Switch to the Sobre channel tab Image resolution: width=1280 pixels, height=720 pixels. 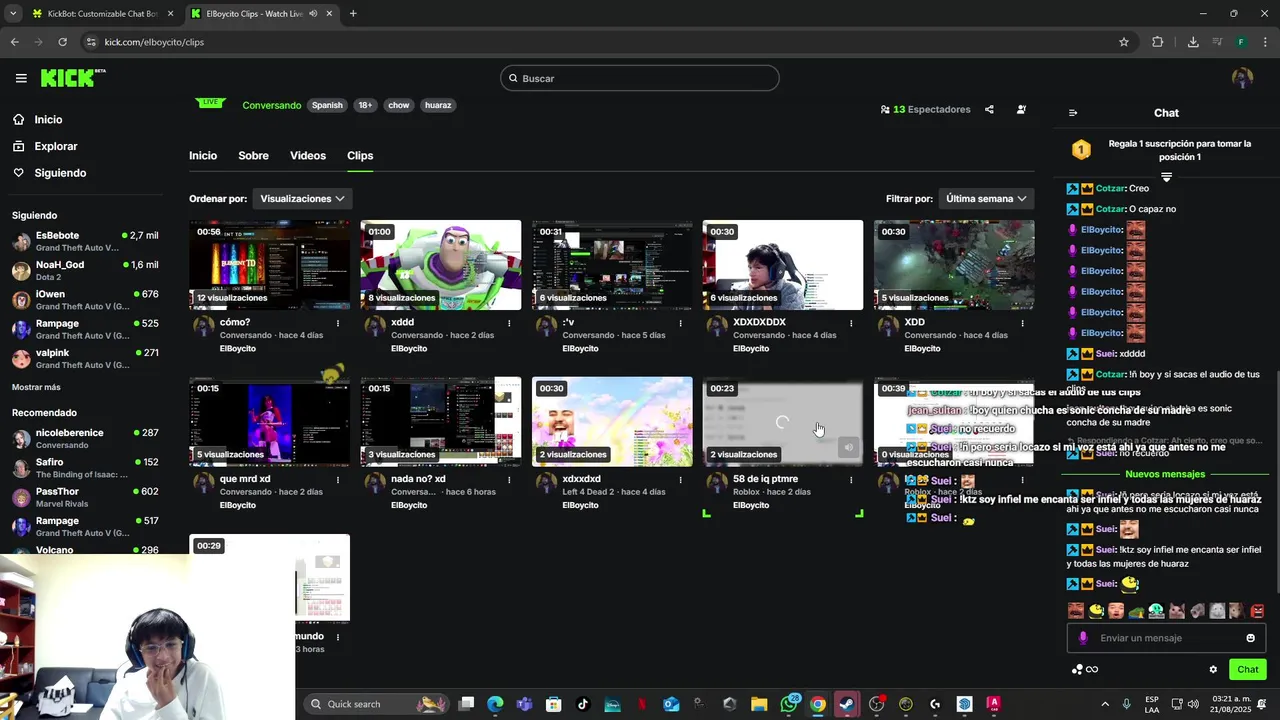click(x=253, y=156)
